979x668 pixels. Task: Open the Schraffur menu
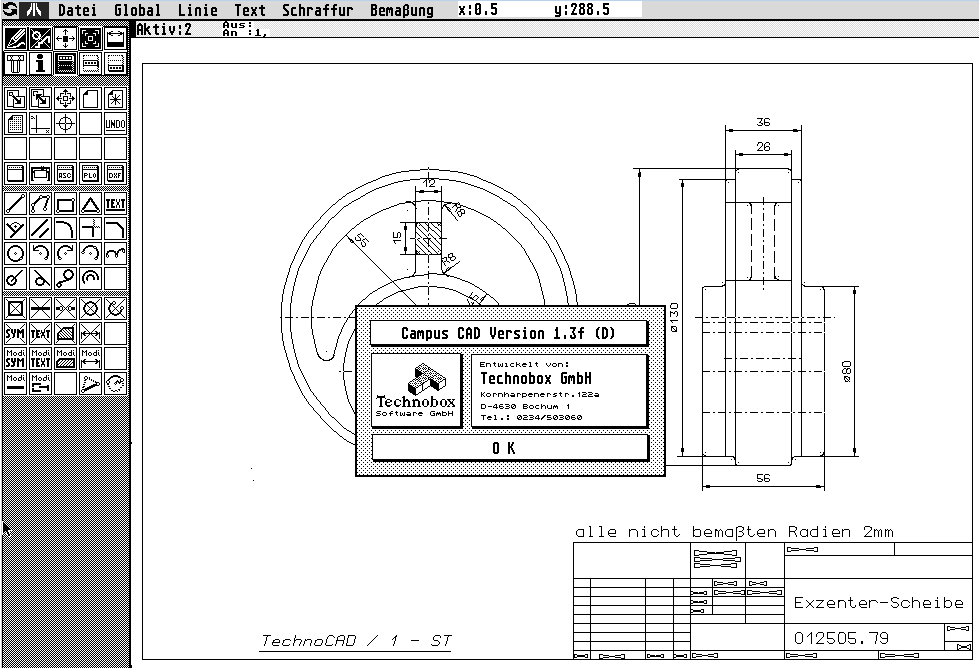[317, 10]
